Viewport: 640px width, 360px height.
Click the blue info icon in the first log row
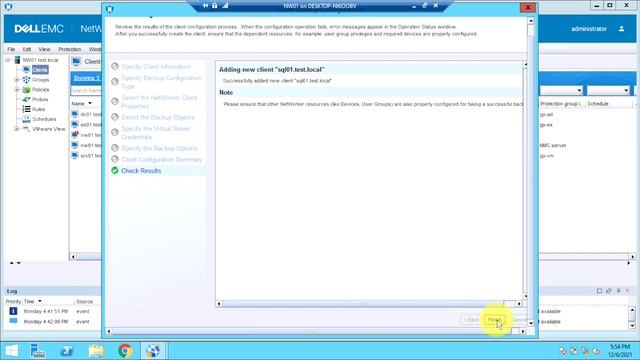click(x=13, y=311)
